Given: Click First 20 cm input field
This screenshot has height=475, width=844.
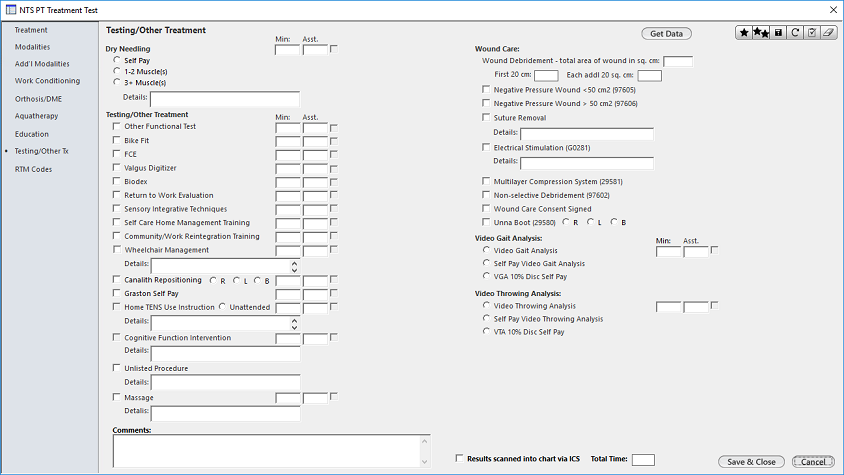Looking at the screenshot, I should (x=546, y=76).
